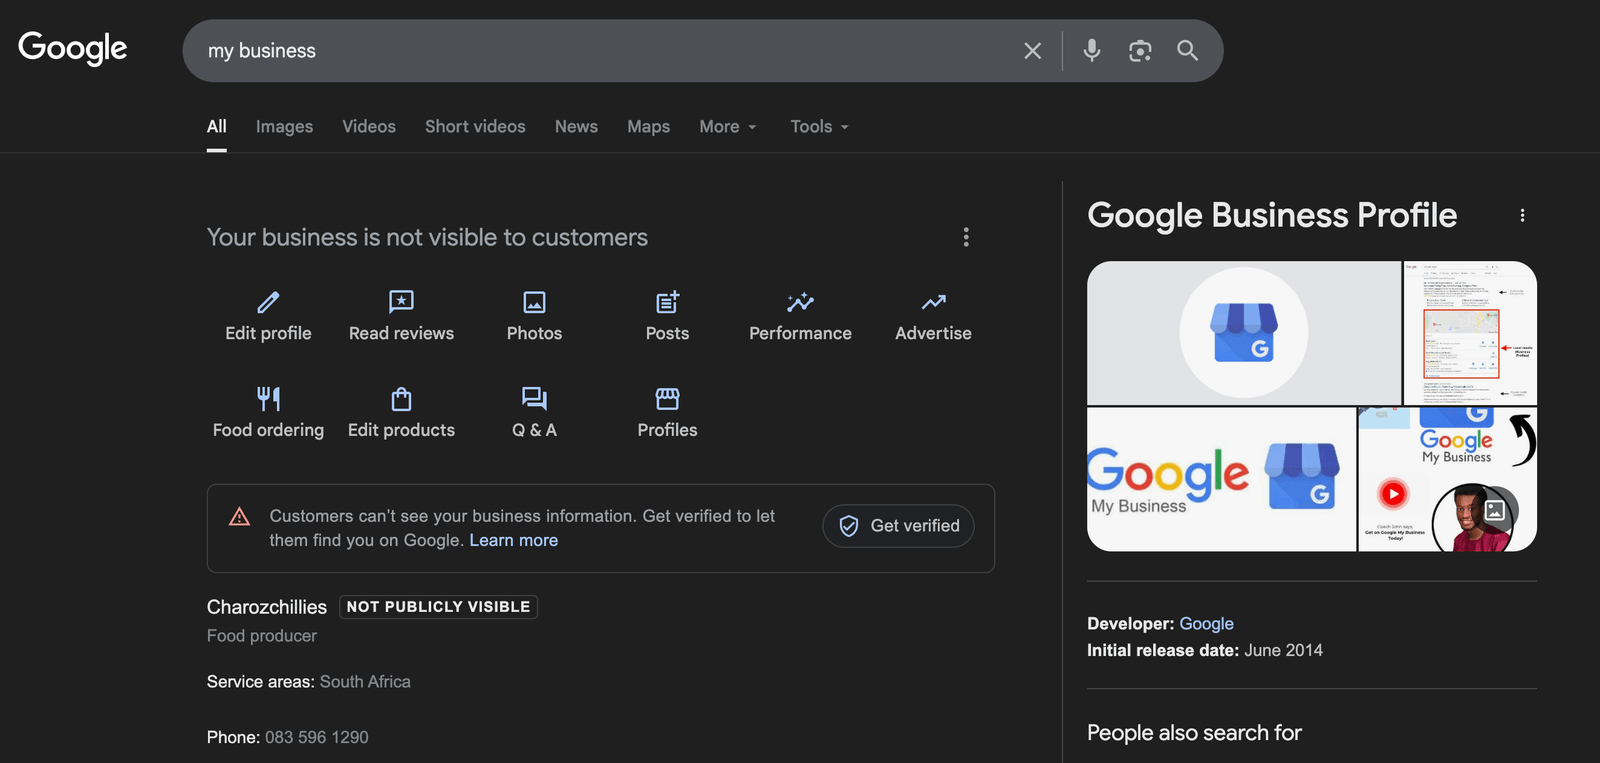Clear the search box with X
The width and height of the screenshot is (1600, 763).
[x=1033, y=51]
